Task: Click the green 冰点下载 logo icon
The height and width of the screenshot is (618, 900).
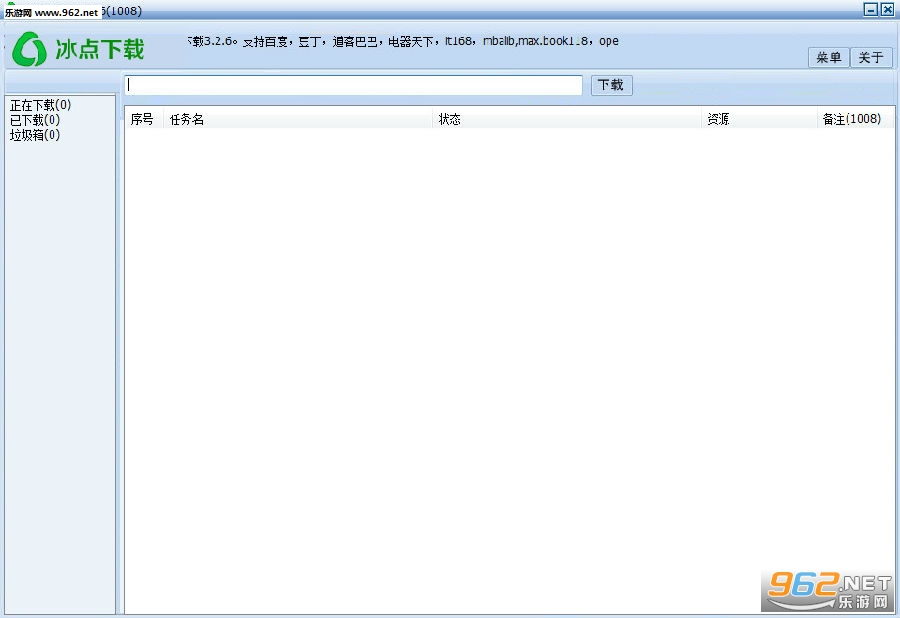Action: 29,49
